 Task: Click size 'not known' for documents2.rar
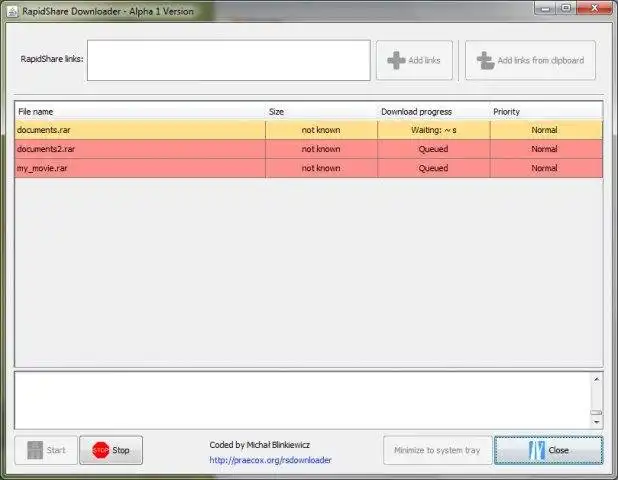coord(322,149)
